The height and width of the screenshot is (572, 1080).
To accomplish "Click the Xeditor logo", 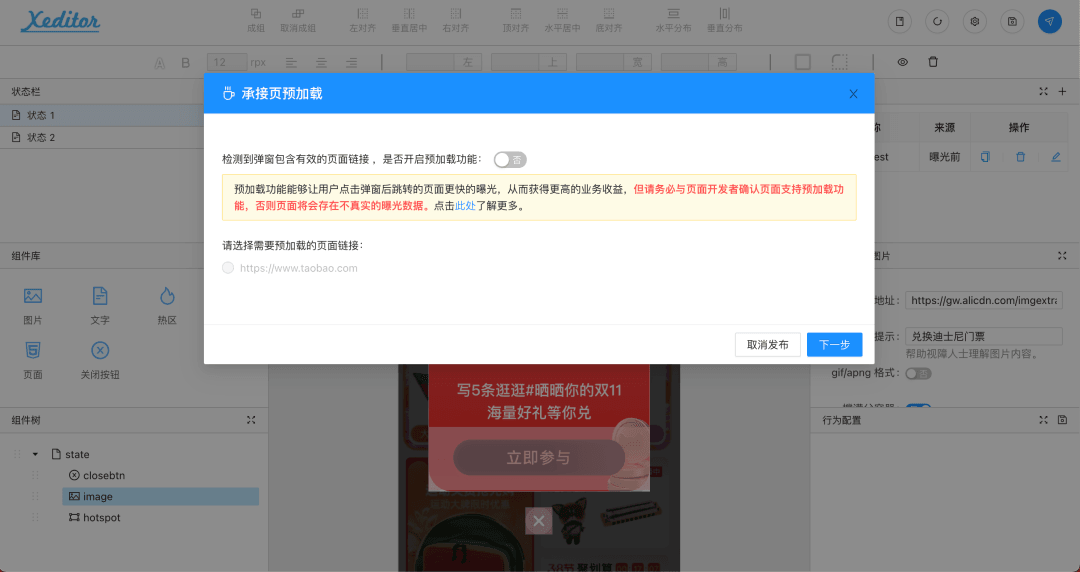I will click(61, 21).
